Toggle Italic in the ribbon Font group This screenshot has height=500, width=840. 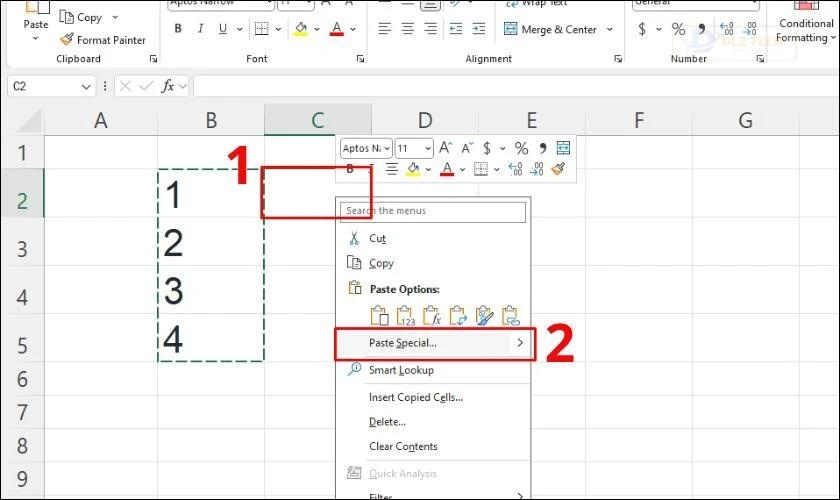coord(203,29)
